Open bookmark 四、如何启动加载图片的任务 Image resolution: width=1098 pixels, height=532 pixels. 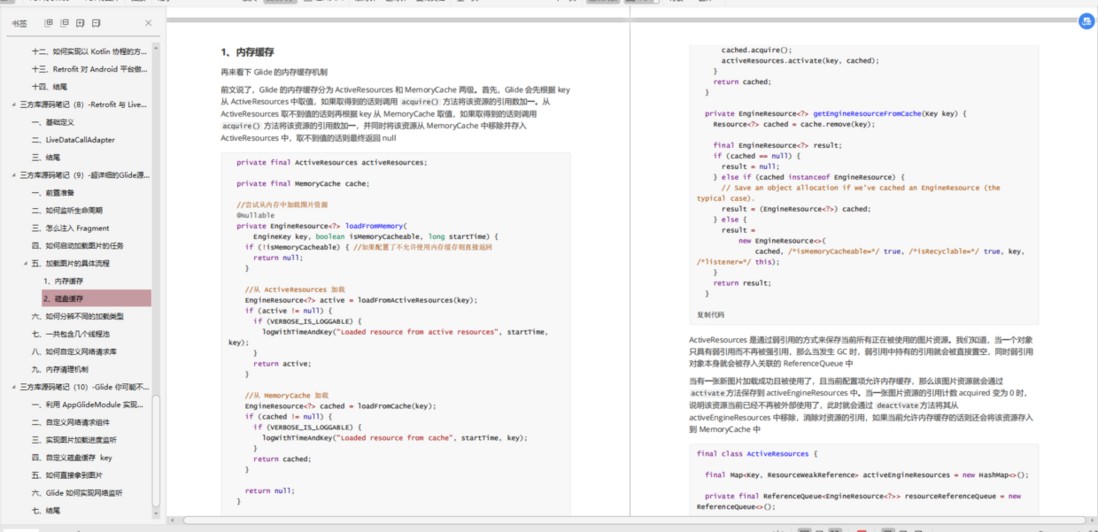click(76, 246)
